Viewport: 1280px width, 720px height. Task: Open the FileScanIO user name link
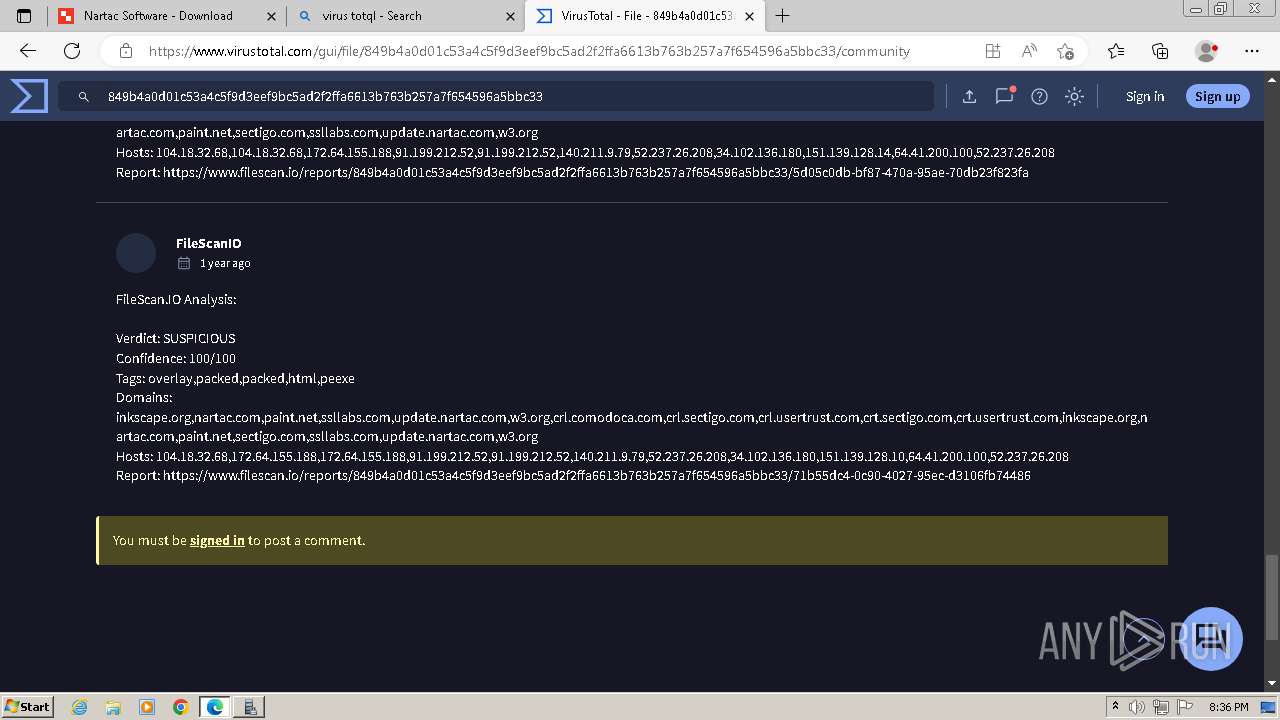(208, 243)
